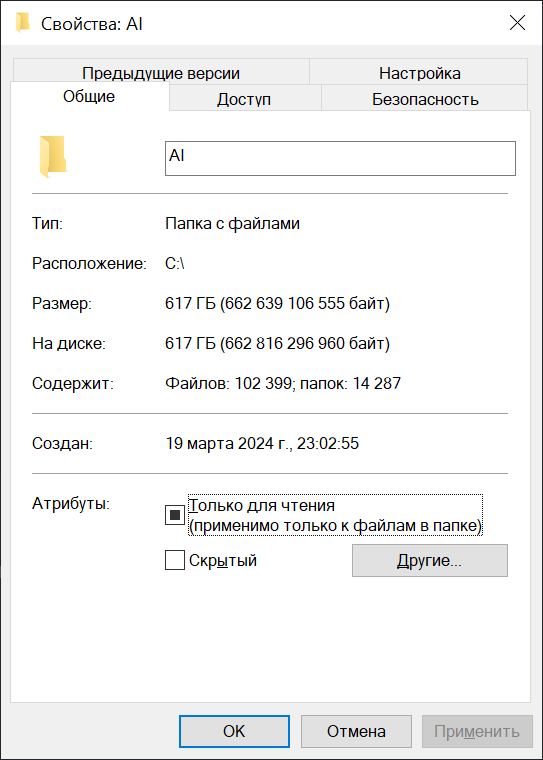
Task: Open the Безопасность tab
Action: [x=425, y=99]
